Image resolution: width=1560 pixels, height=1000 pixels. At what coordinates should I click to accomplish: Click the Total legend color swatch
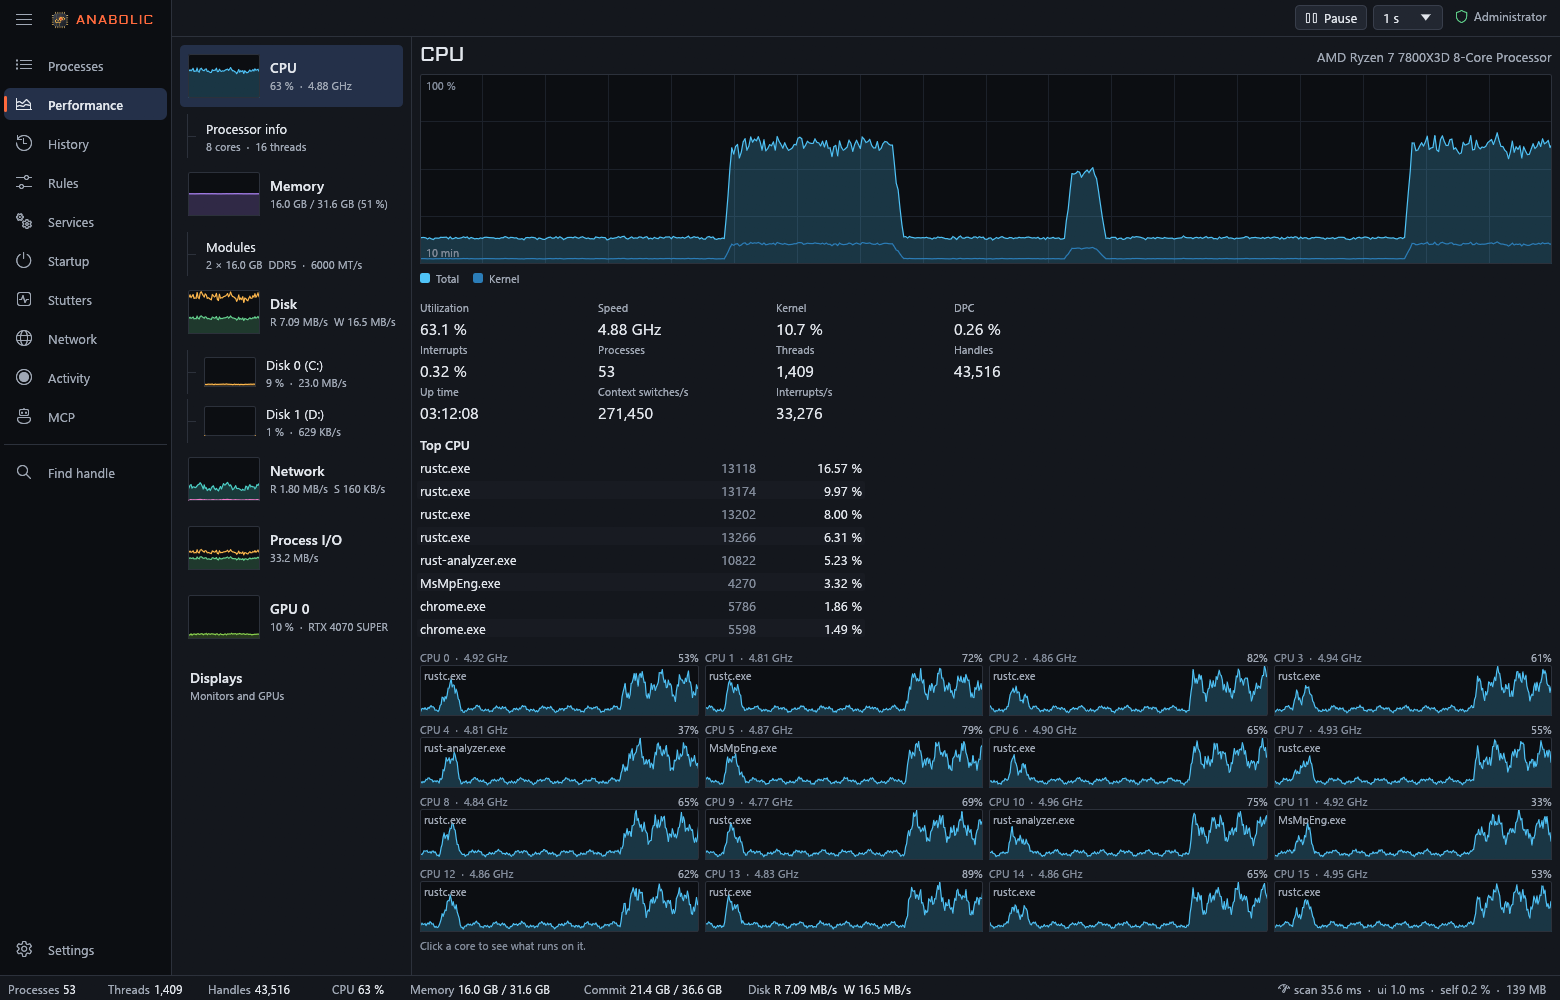(x=425, y=279)
